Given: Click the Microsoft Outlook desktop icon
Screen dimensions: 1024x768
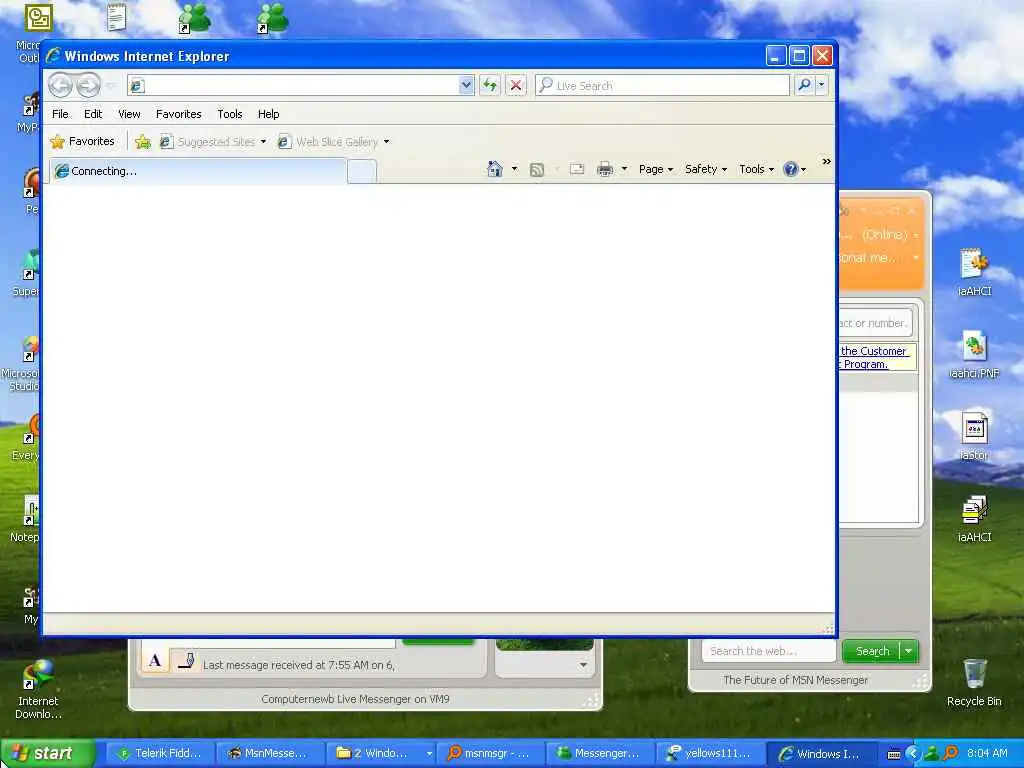Looking at the screenshot, I should tap(39, 17).
